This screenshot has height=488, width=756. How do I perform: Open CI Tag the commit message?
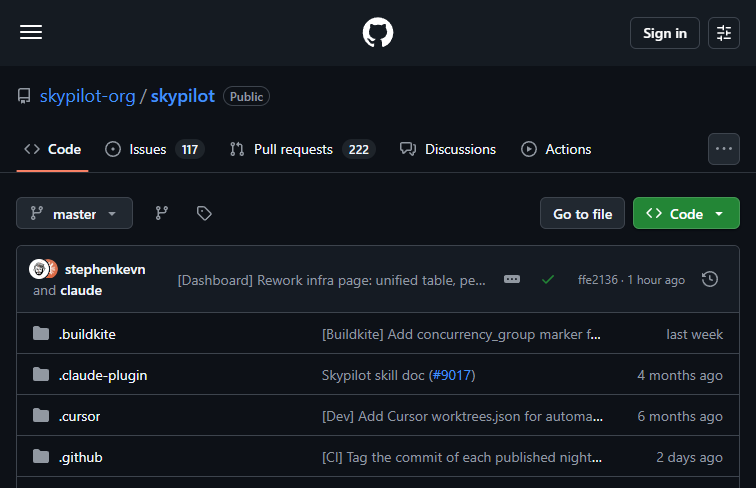click(x=461, y=457)
